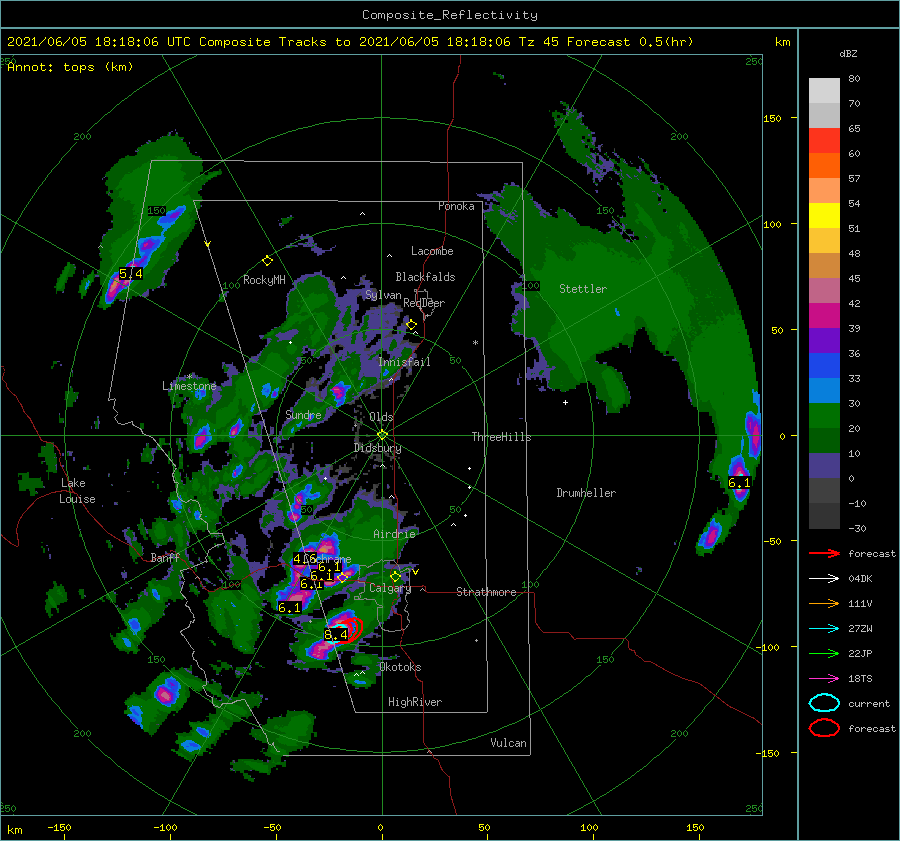Click the Drumheller city label
The height and width of the screenshot is (841, 900).
coord(586,493)
